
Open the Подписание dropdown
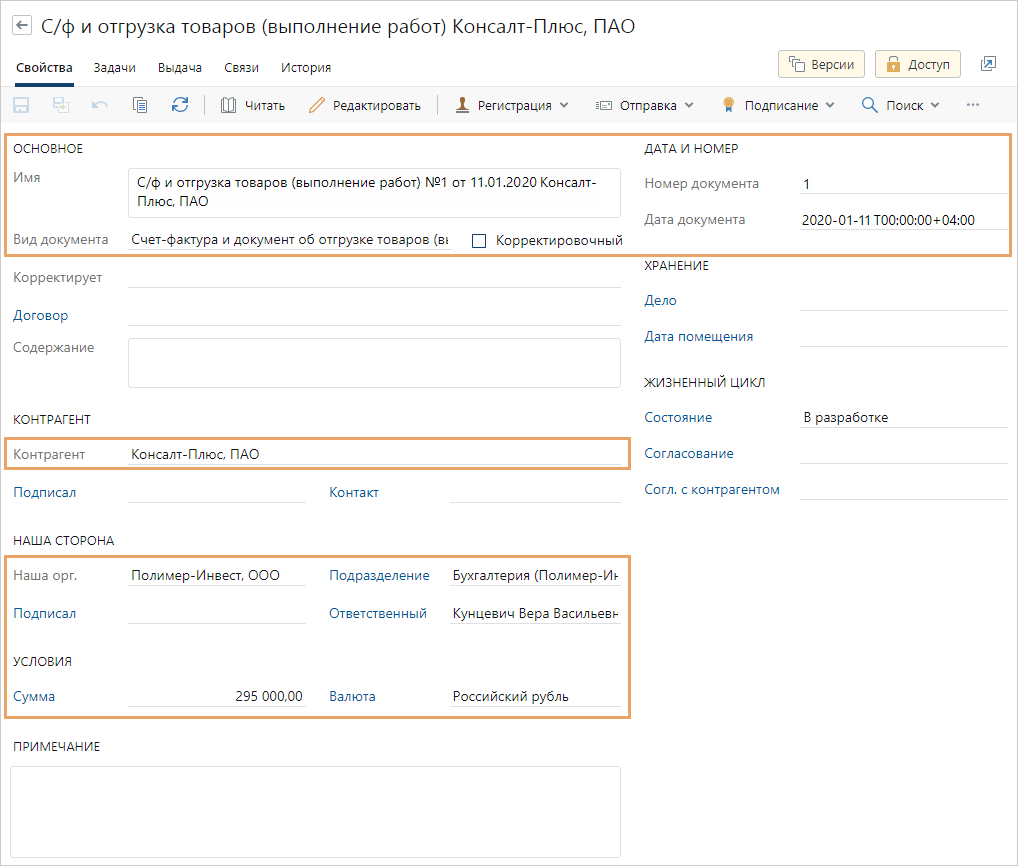(x=777, y=105)
